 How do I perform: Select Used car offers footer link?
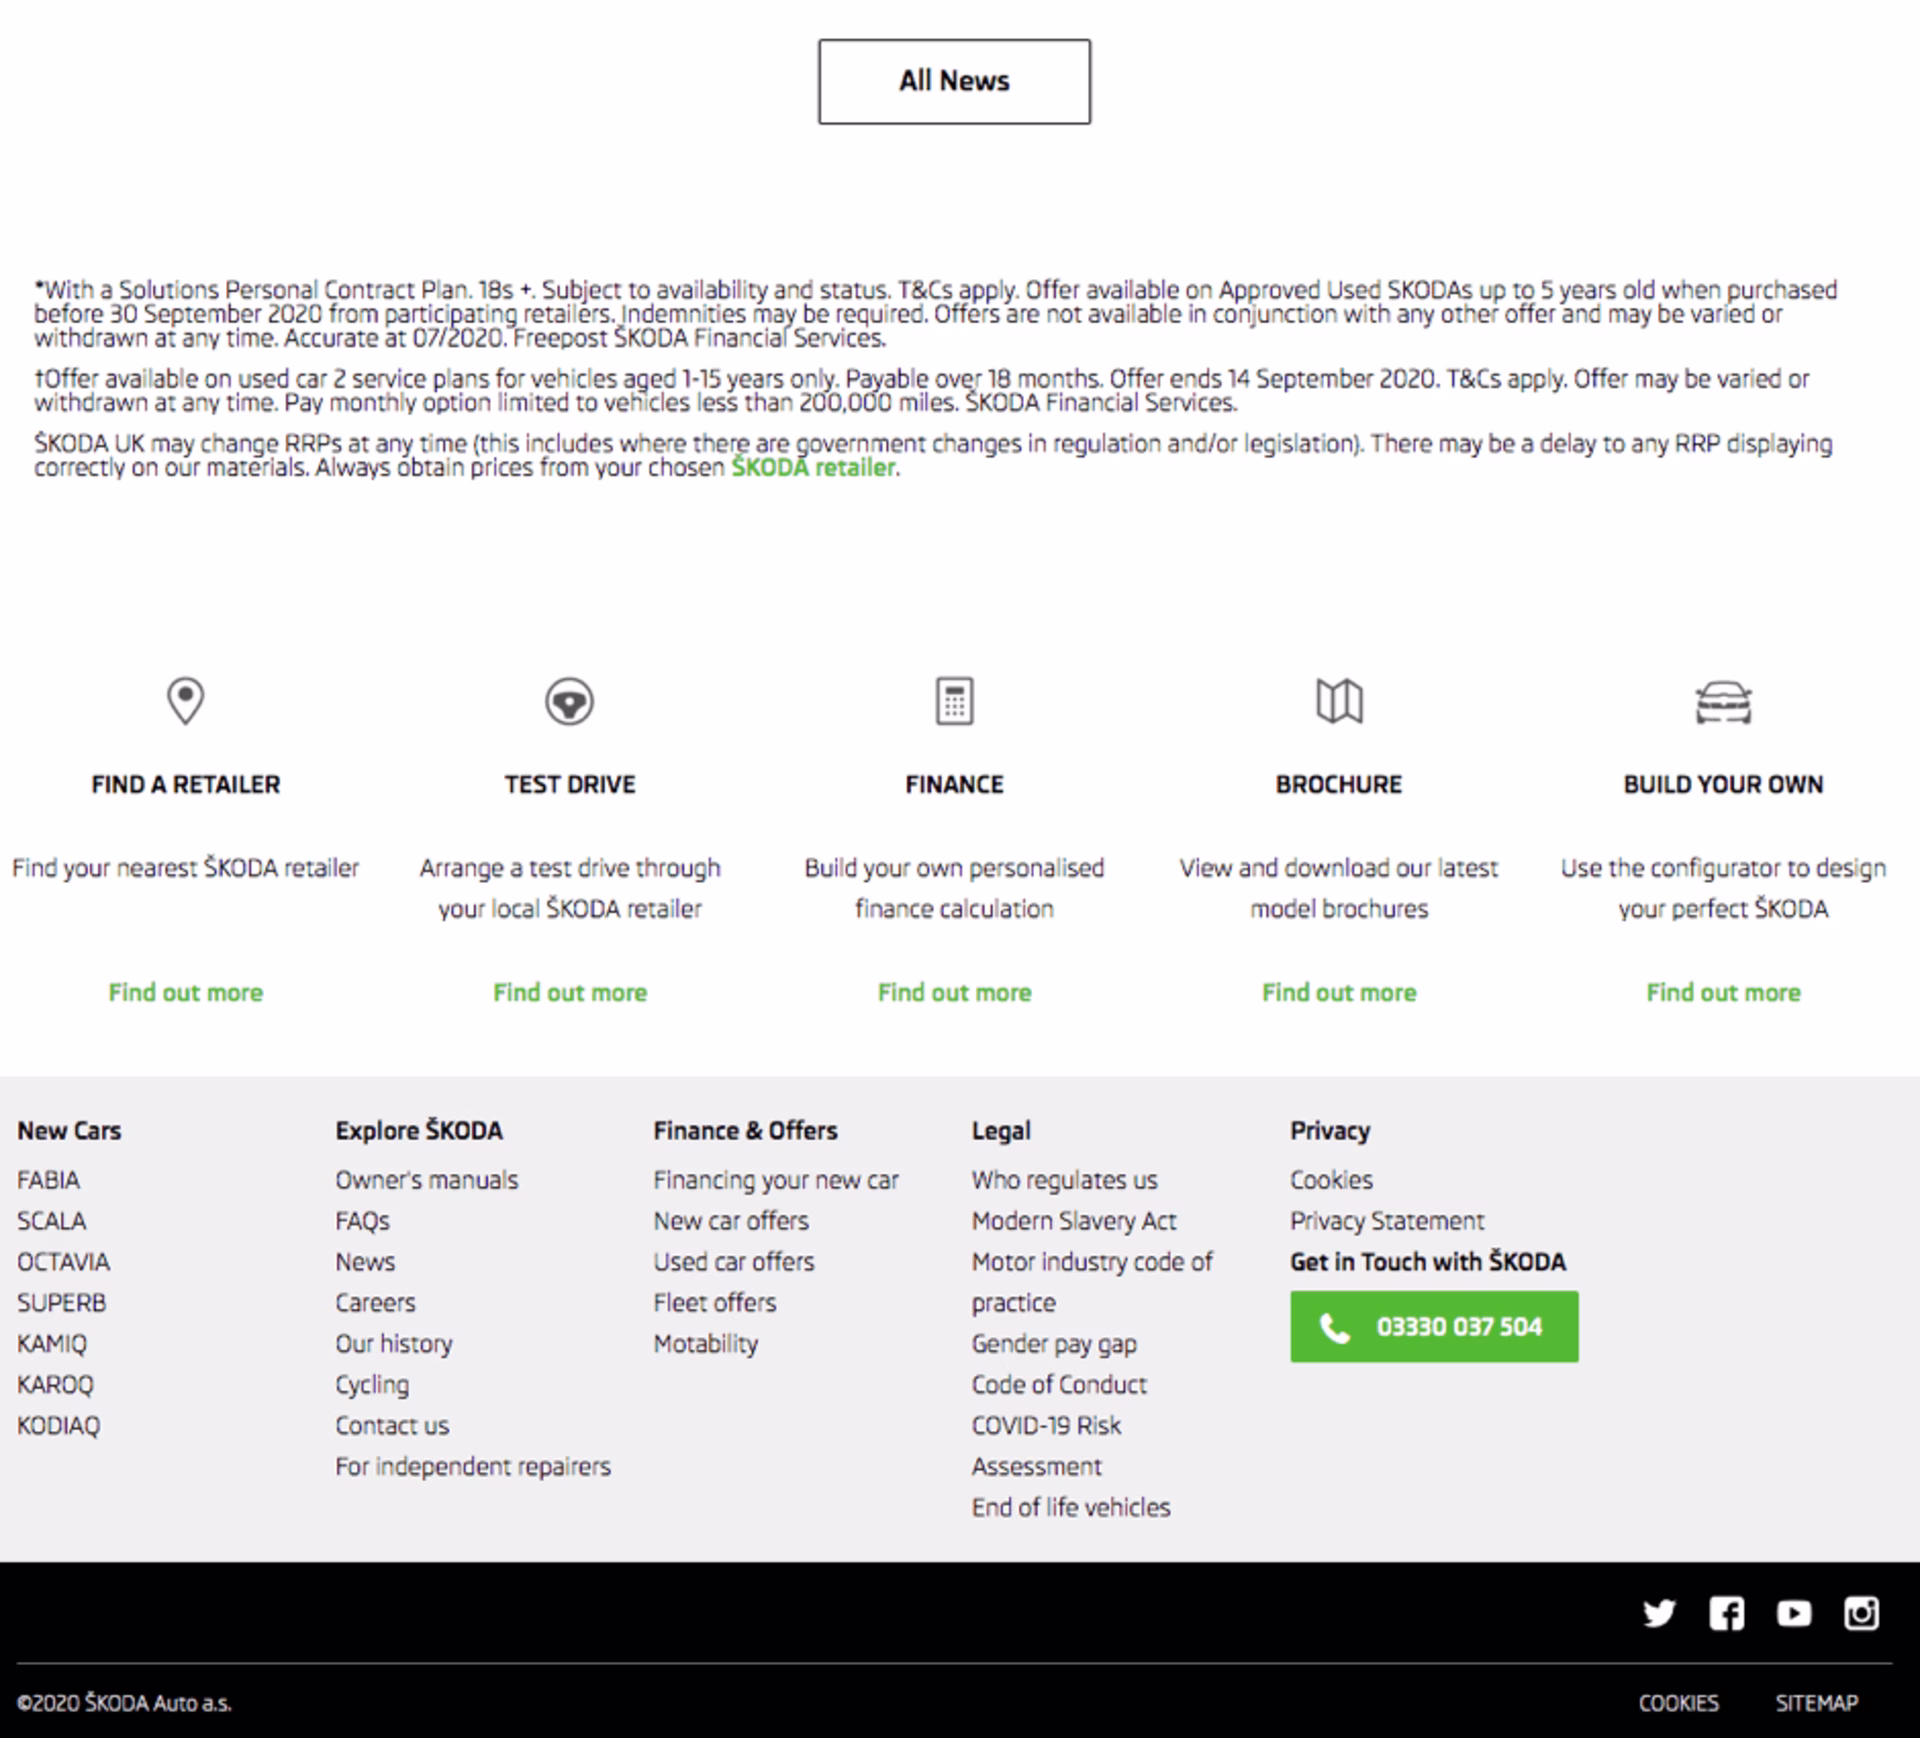point(733,1261)
